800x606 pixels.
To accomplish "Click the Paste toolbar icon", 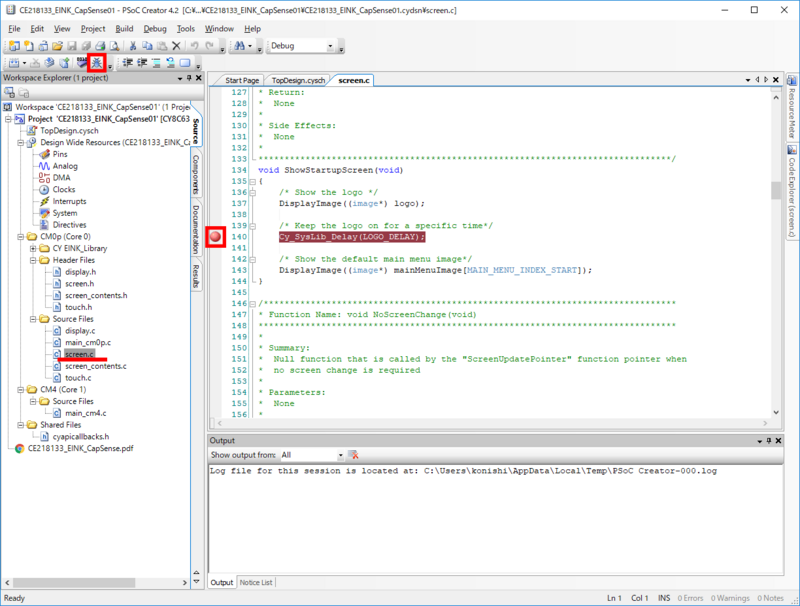I will [162, 46].
